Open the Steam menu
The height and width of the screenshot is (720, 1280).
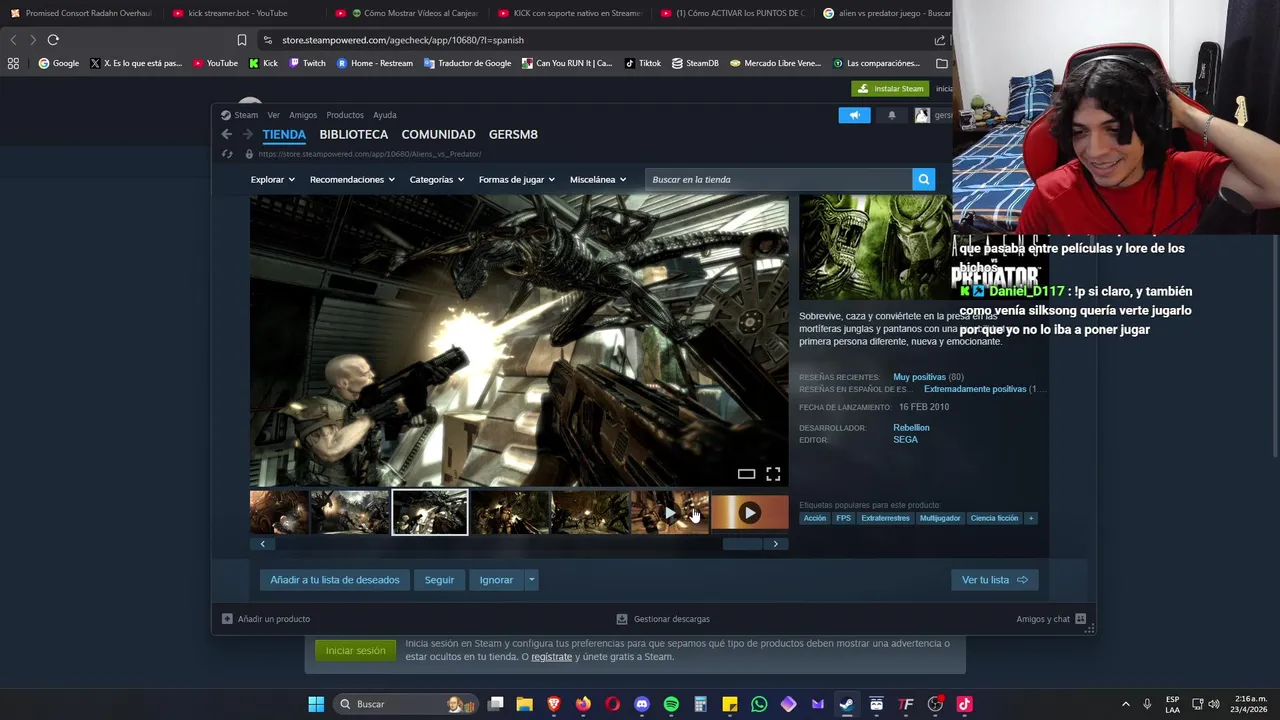tap(246, 115)
